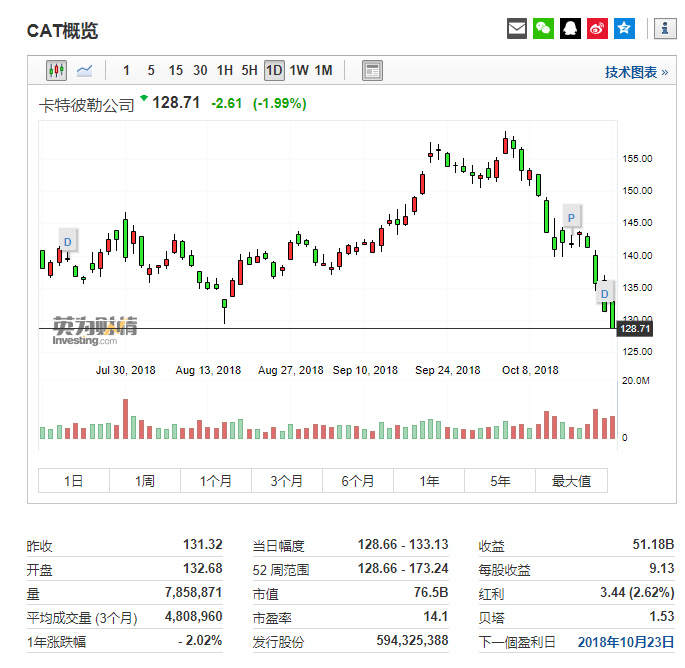The width and height of the screenshot is (685, 668).
Task: Click the 市盈率 value 14.1
Action: click(436, 616)
